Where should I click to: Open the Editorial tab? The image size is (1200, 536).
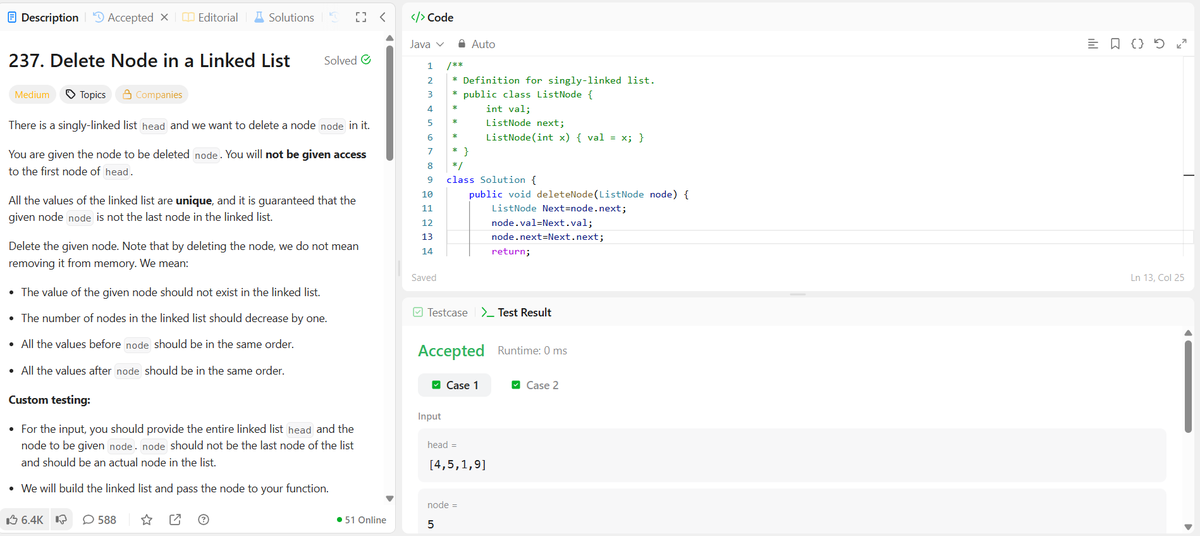[210, 17]
